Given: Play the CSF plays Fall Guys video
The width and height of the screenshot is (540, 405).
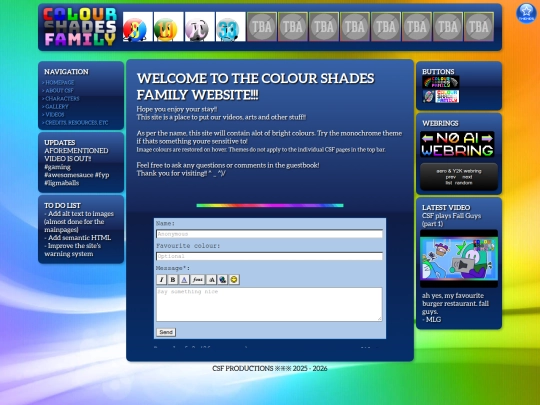Looking at the screenshot, I should tap(459, 259).
